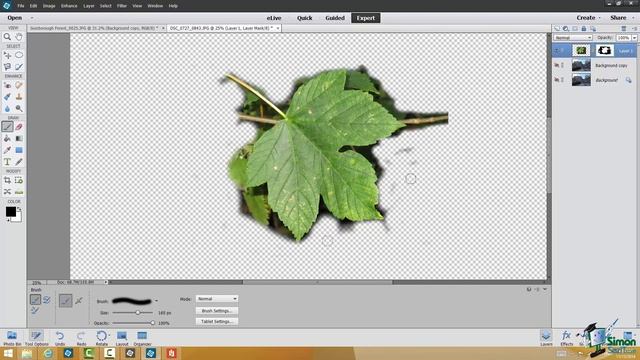Open the layer blend mode dropdown
The image size is (640, 360).
pyautogui.click(x=573, y=38)
